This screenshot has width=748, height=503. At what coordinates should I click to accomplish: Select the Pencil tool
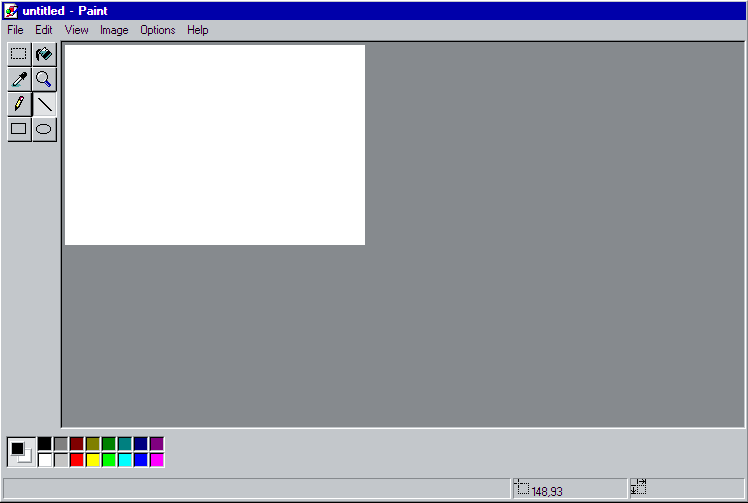(x=19, y=104)
